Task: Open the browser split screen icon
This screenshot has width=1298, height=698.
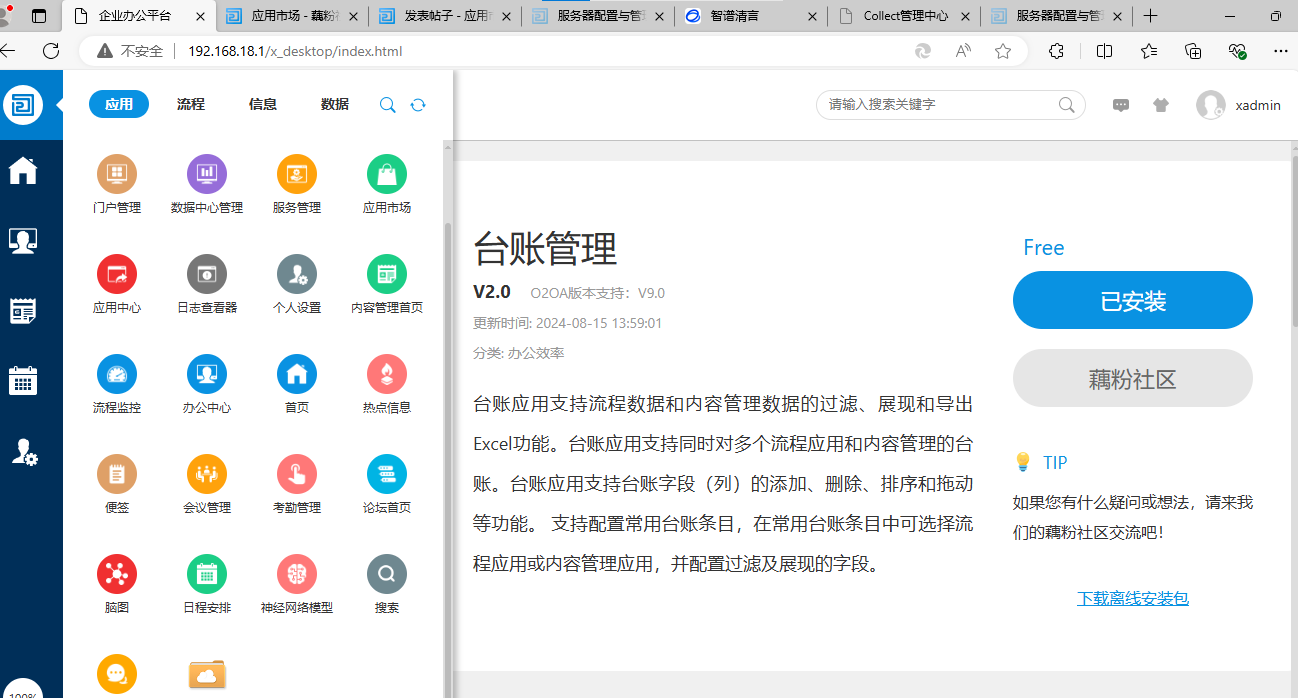Action: tap(1104, 51)
